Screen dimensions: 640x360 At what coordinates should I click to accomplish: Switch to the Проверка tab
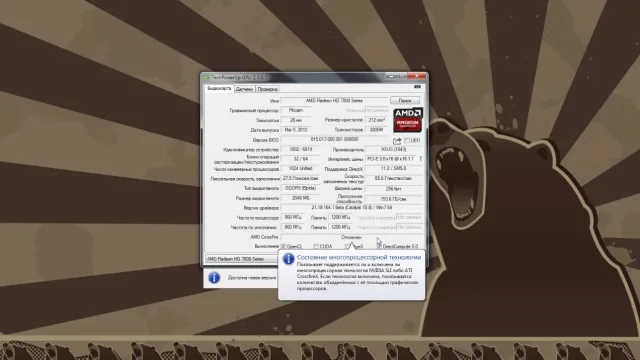click(268, 89)
